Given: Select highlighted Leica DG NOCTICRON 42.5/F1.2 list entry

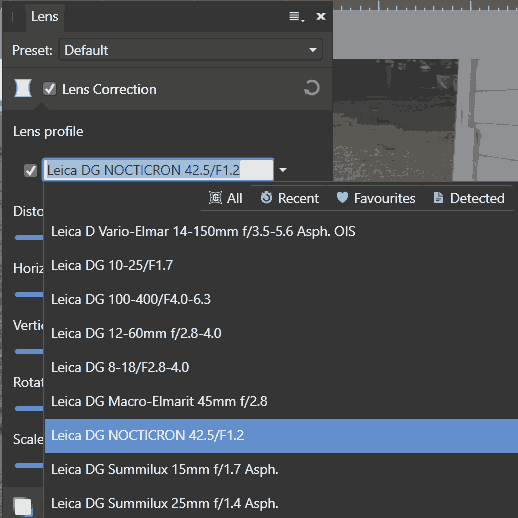Looking at the screenshot, I should (x=281, y=436).
